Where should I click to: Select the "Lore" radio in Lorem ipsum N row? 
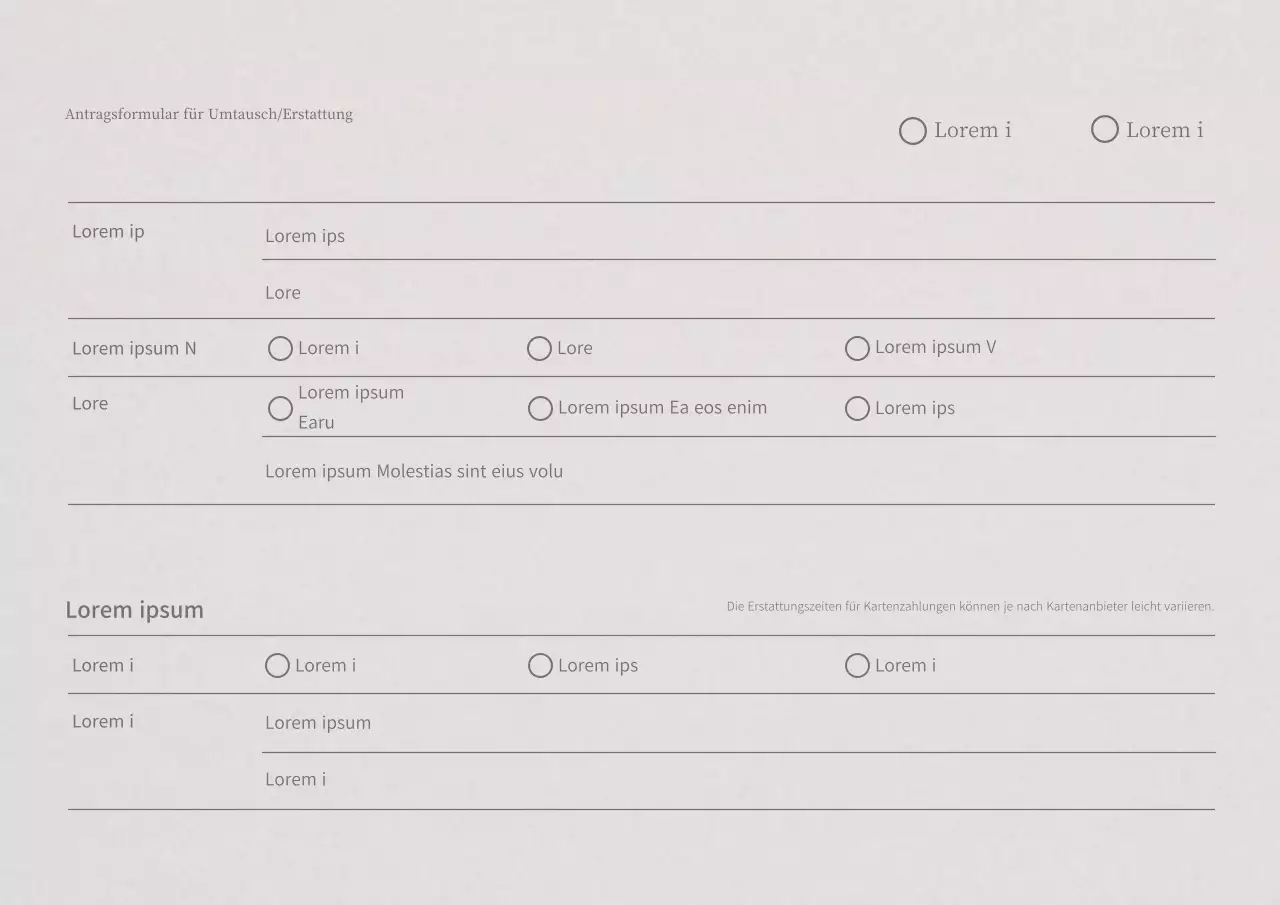pos(540,349)
